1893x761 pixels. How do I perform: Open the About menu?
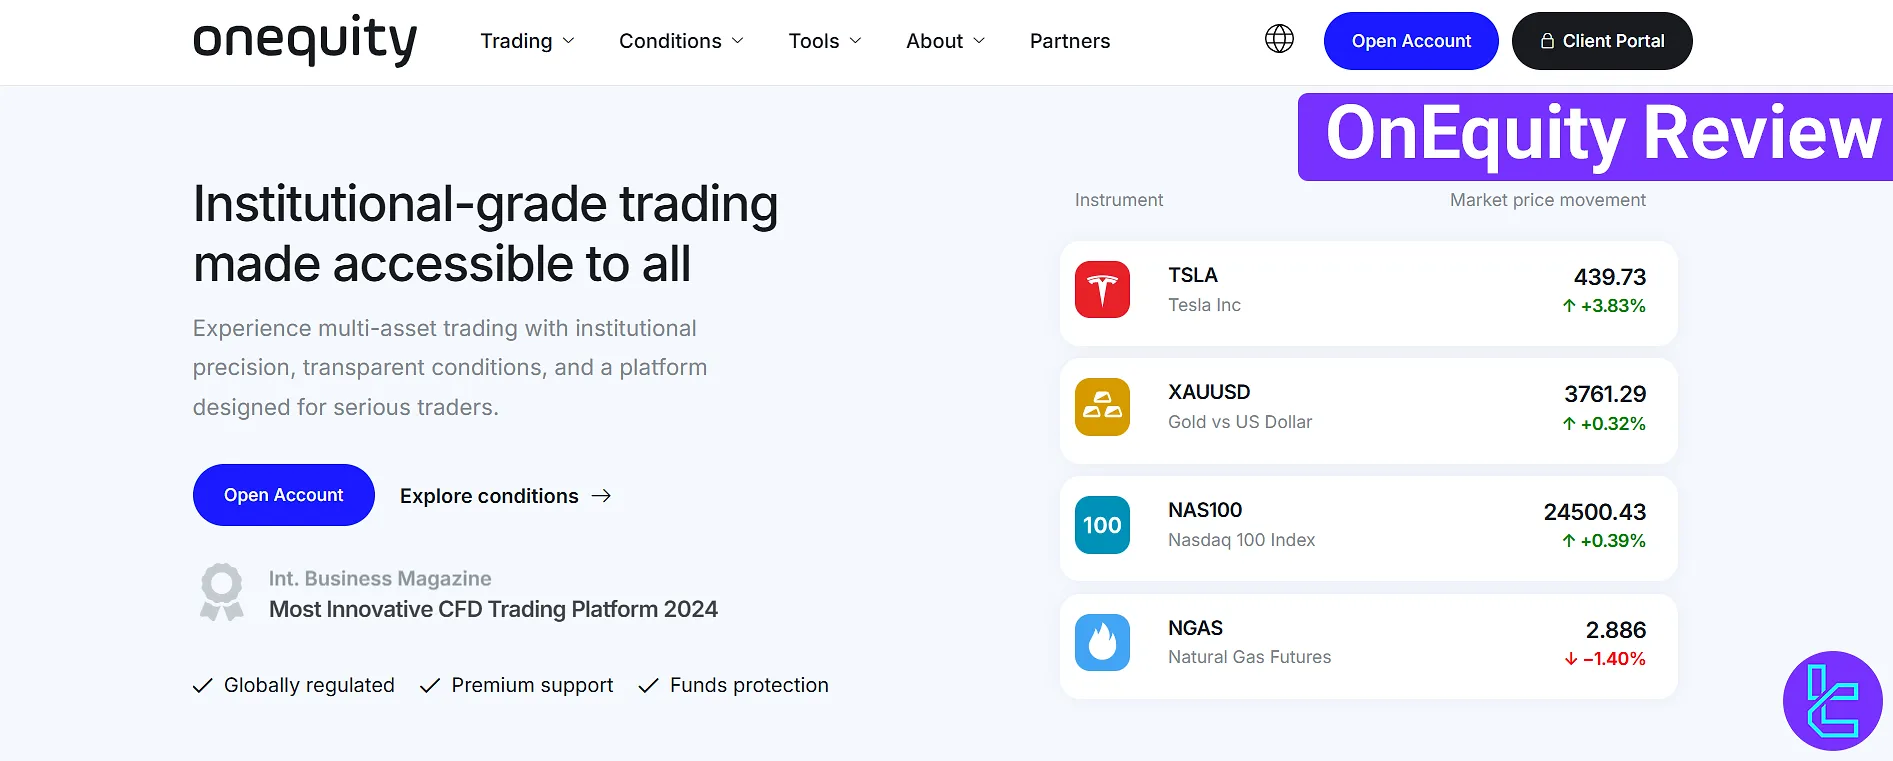tap(945, 41)
